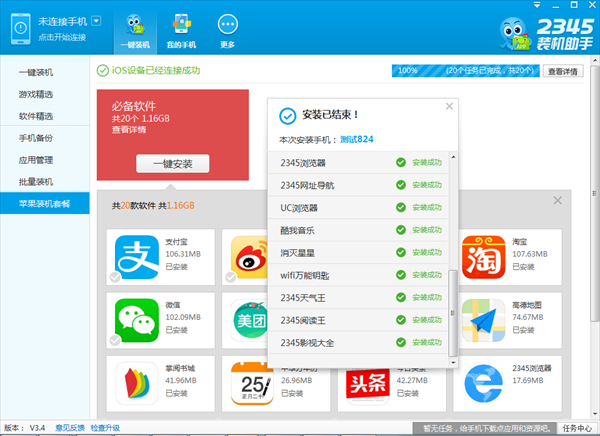Click the popup list scroll up arrow
Image resolution: width=600 pixels, height=436 pixels.
pos(453,157)
